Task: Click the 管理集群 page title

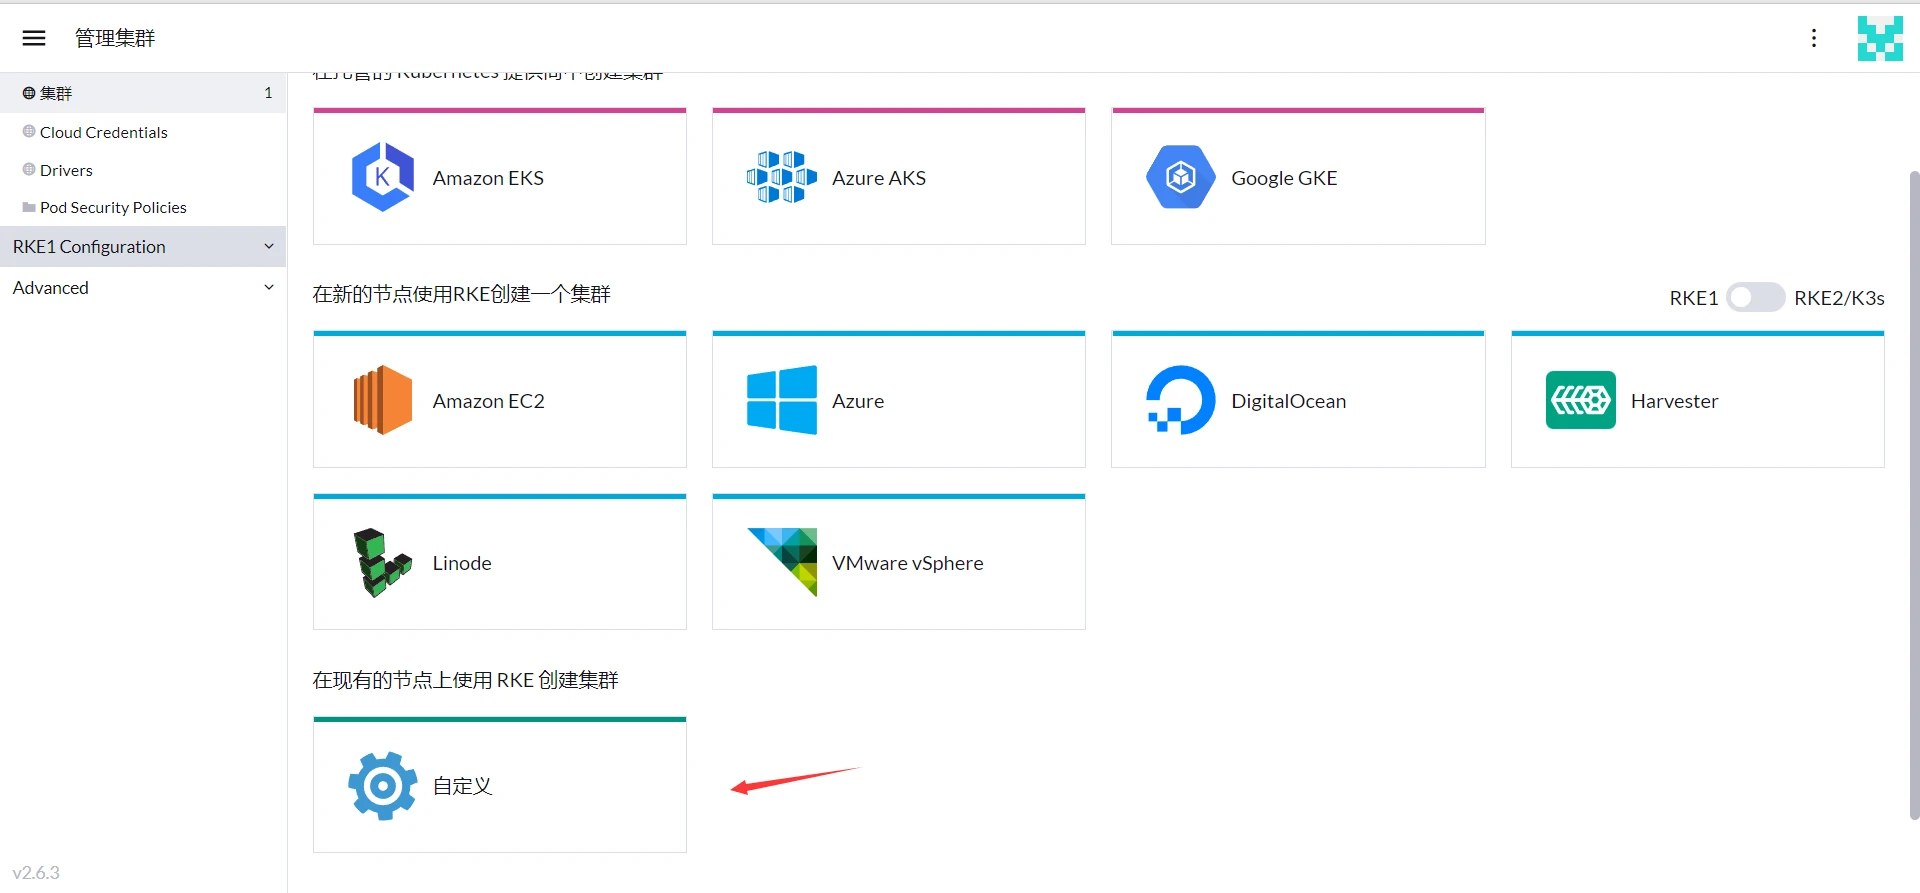Action: tap(115, 38)
